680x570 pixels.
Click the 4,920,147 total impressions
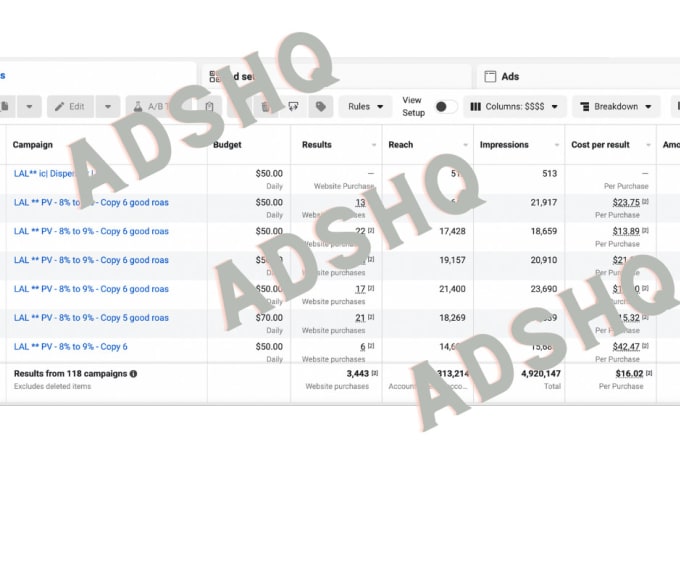click(541, 374)
